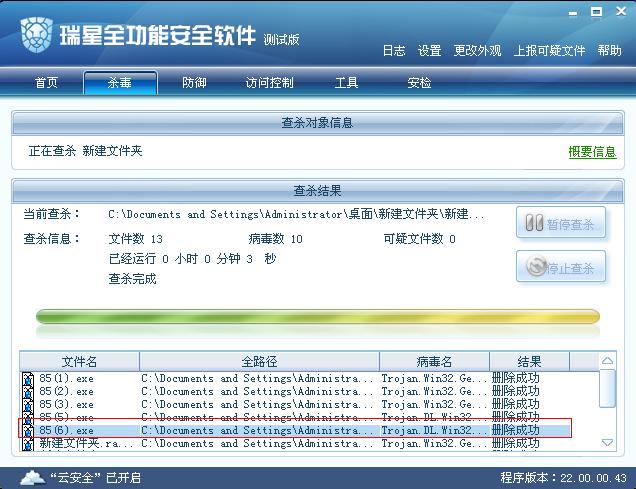Viewport: 636px width, 489px height.
Task: Open the 帮助 help menu
Action: point(609,51)
